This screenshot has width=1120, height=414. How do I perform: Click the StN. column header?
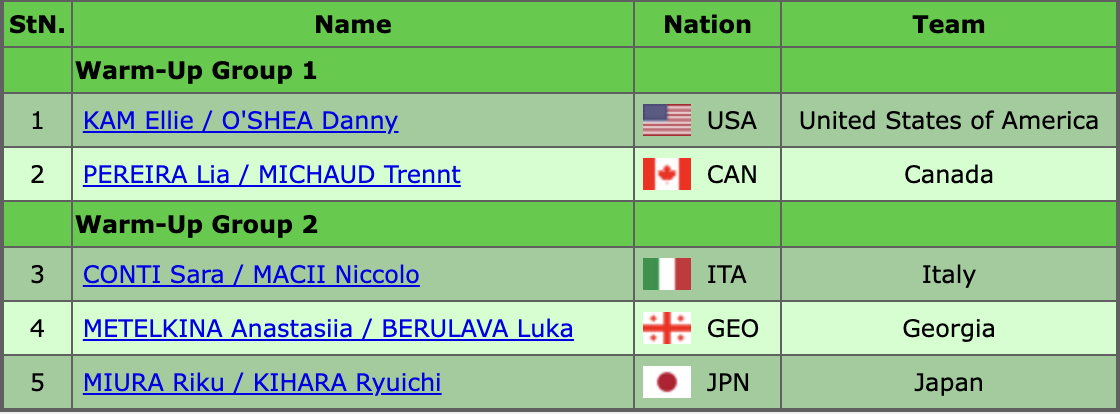point(37,25)
